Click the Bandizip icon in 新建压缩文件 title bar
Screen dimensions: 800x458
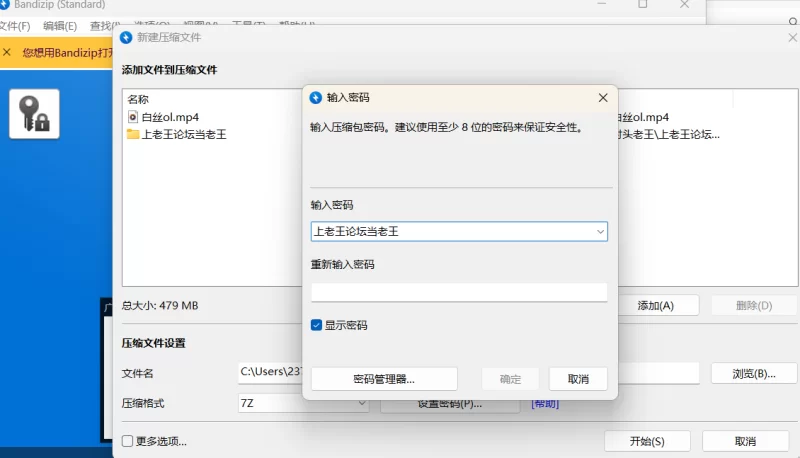[125, 38]
